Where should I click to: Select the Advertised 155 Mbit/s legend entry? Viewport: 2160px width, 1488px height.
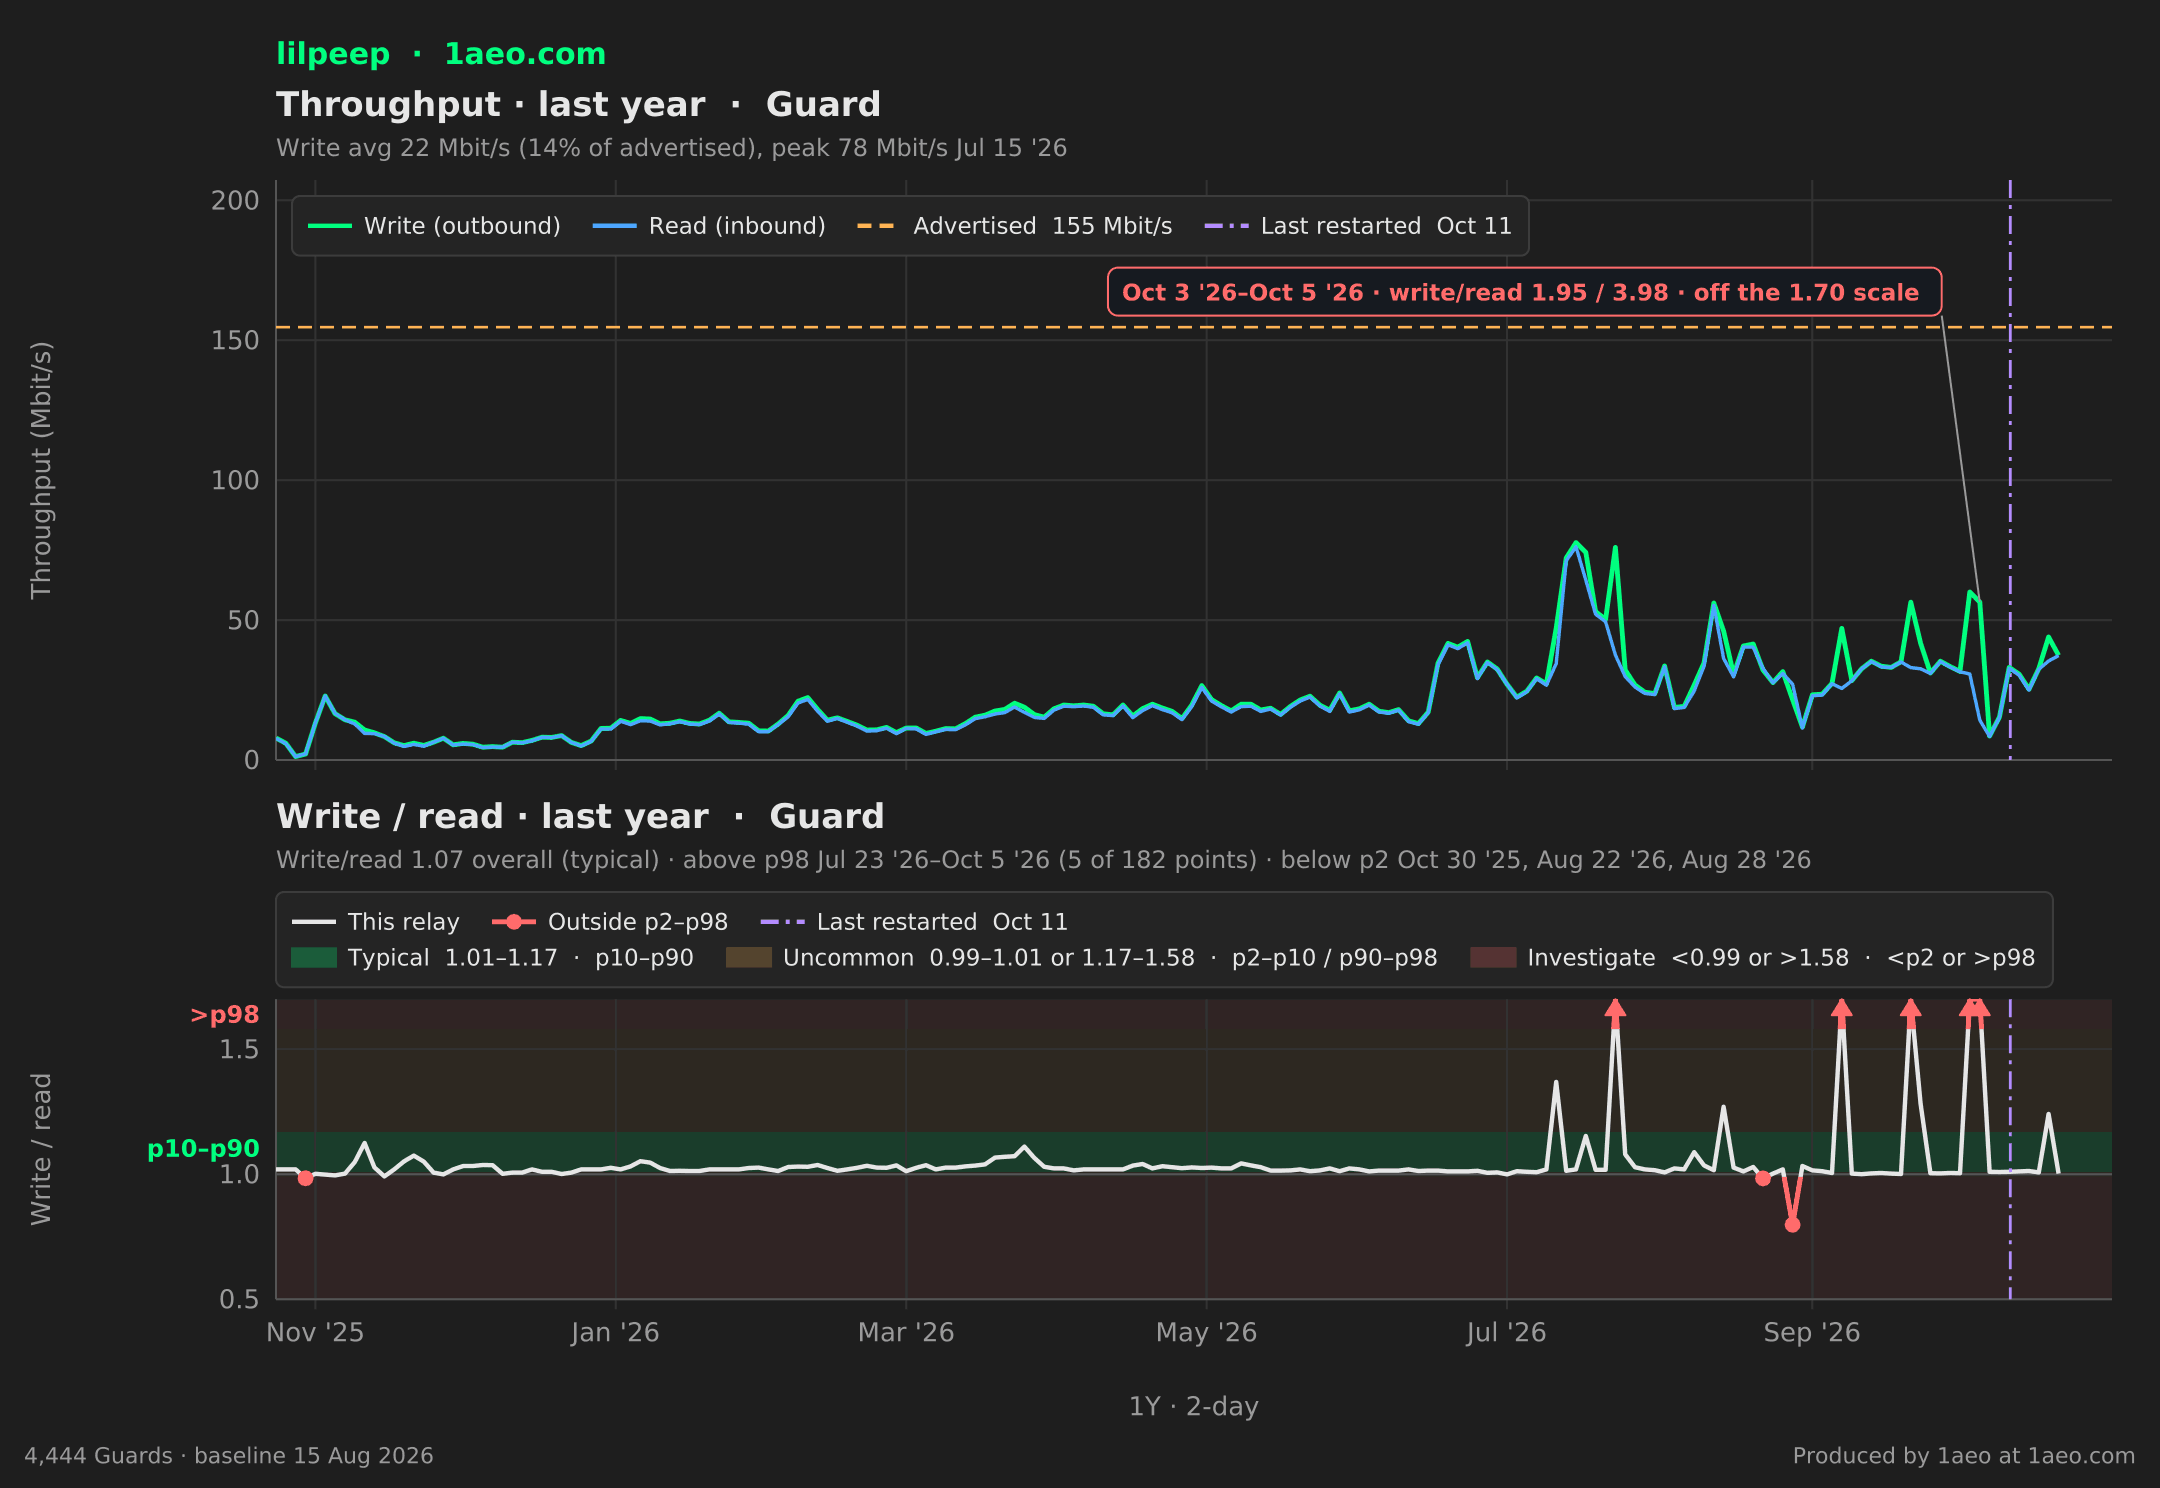tap(1014, 226)
